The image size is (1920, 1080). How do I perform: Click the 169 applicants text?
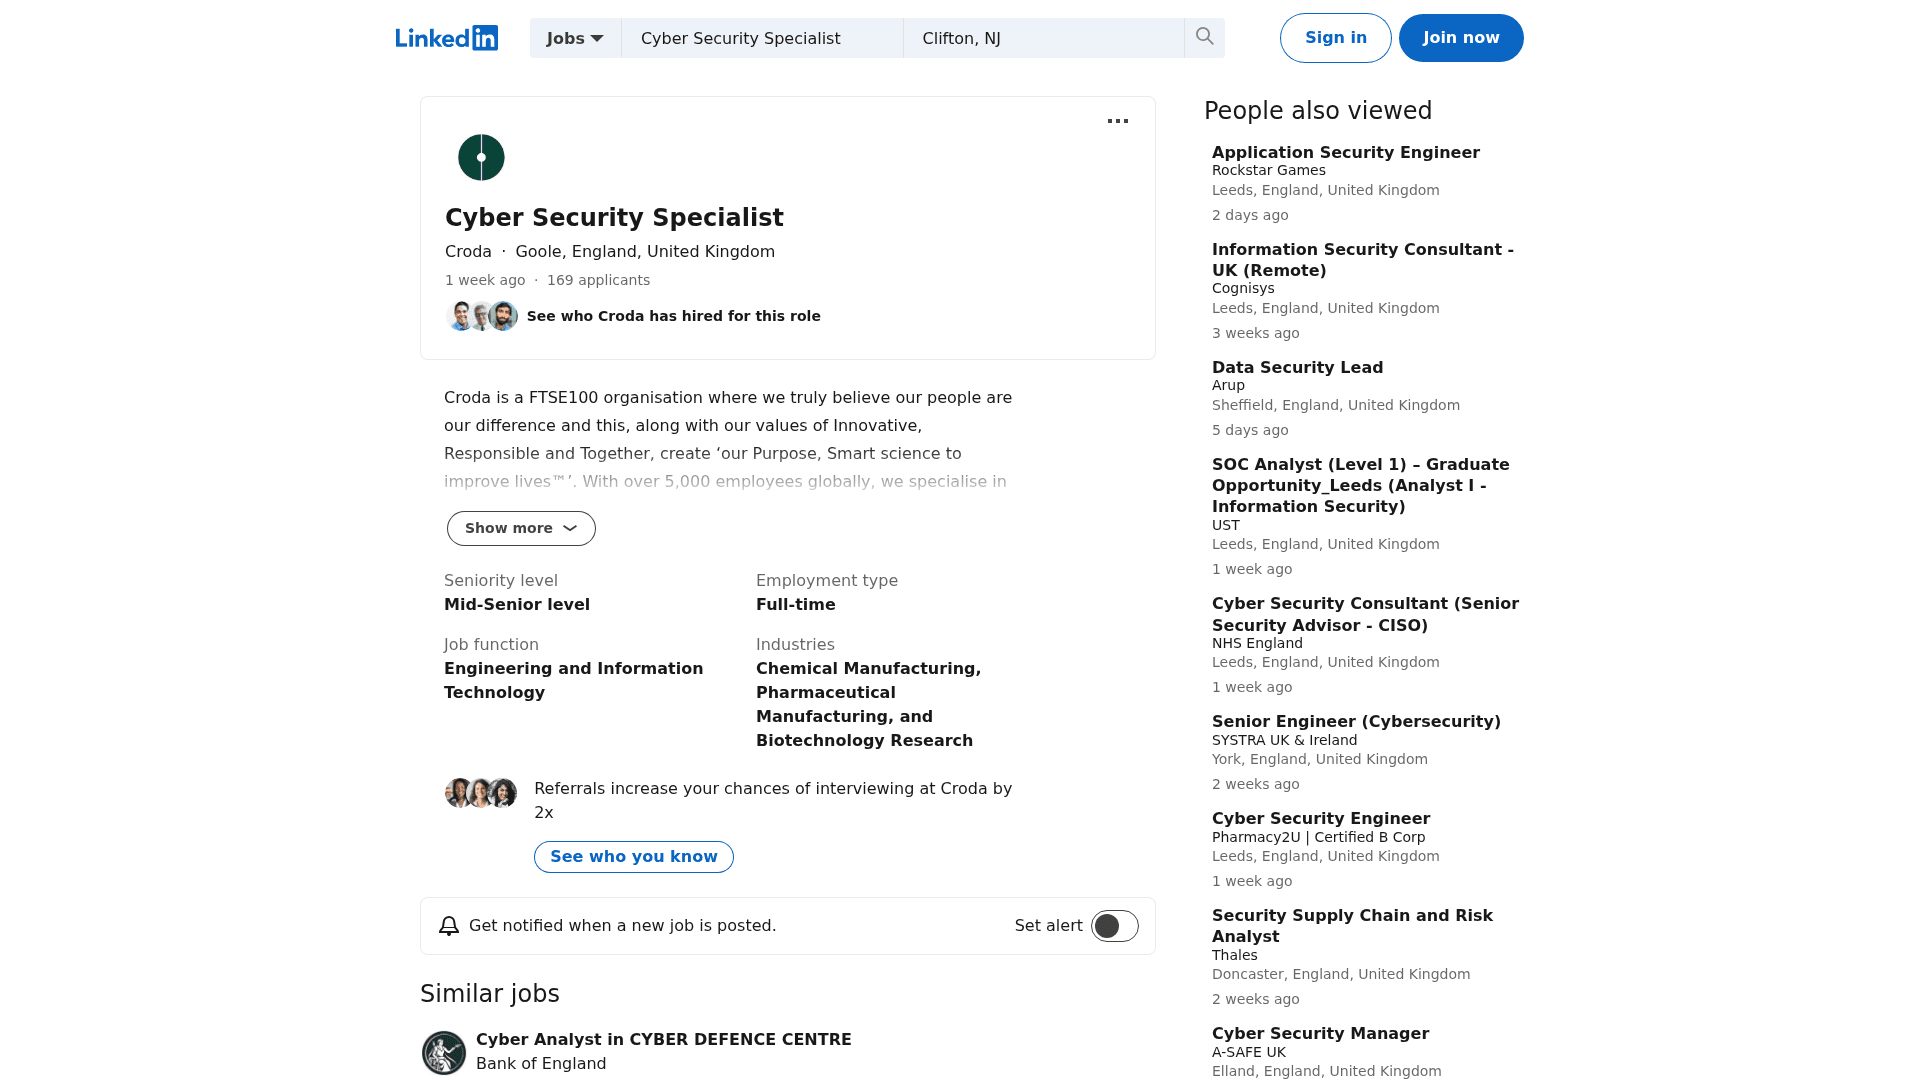coord(598,281)
